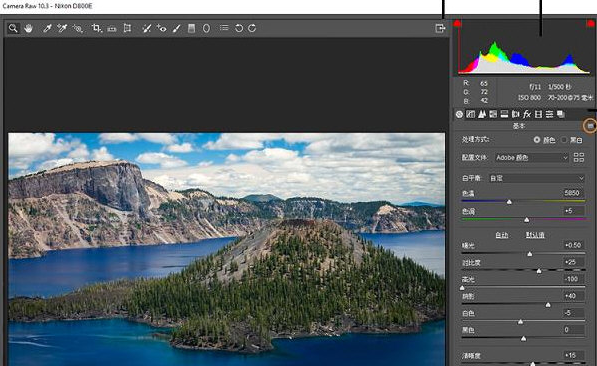
Task: Select the Red Eye Removal tool
Action: 161,28
